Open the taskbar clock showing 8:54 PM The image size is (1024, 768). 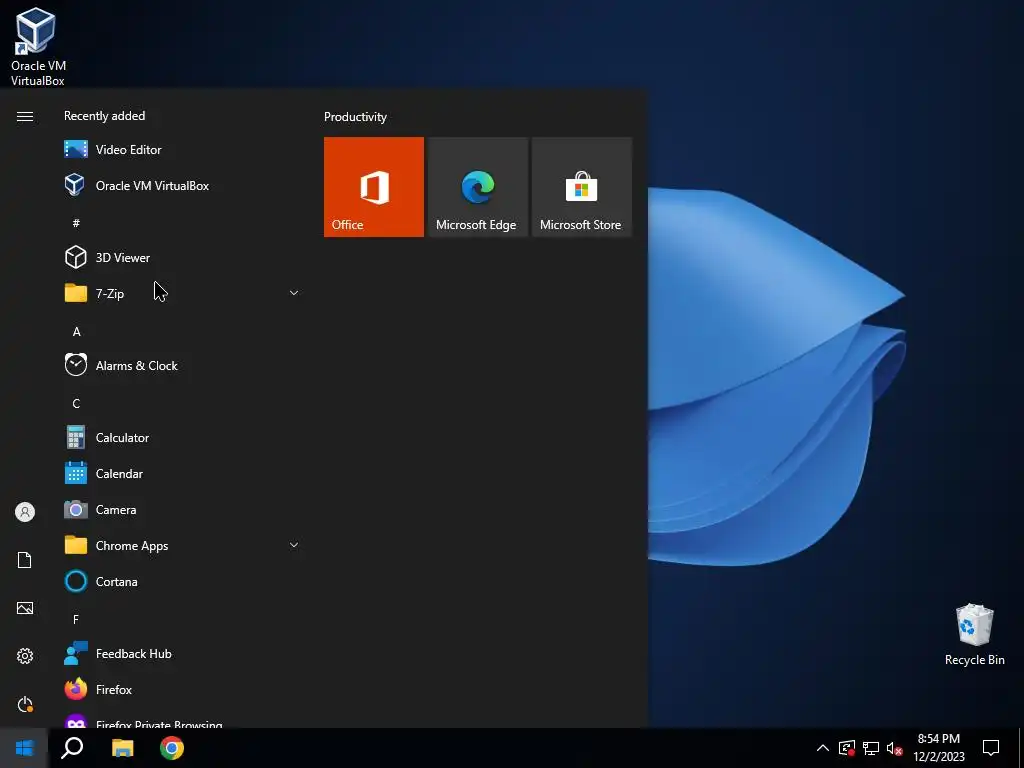[x=938, y=748]
